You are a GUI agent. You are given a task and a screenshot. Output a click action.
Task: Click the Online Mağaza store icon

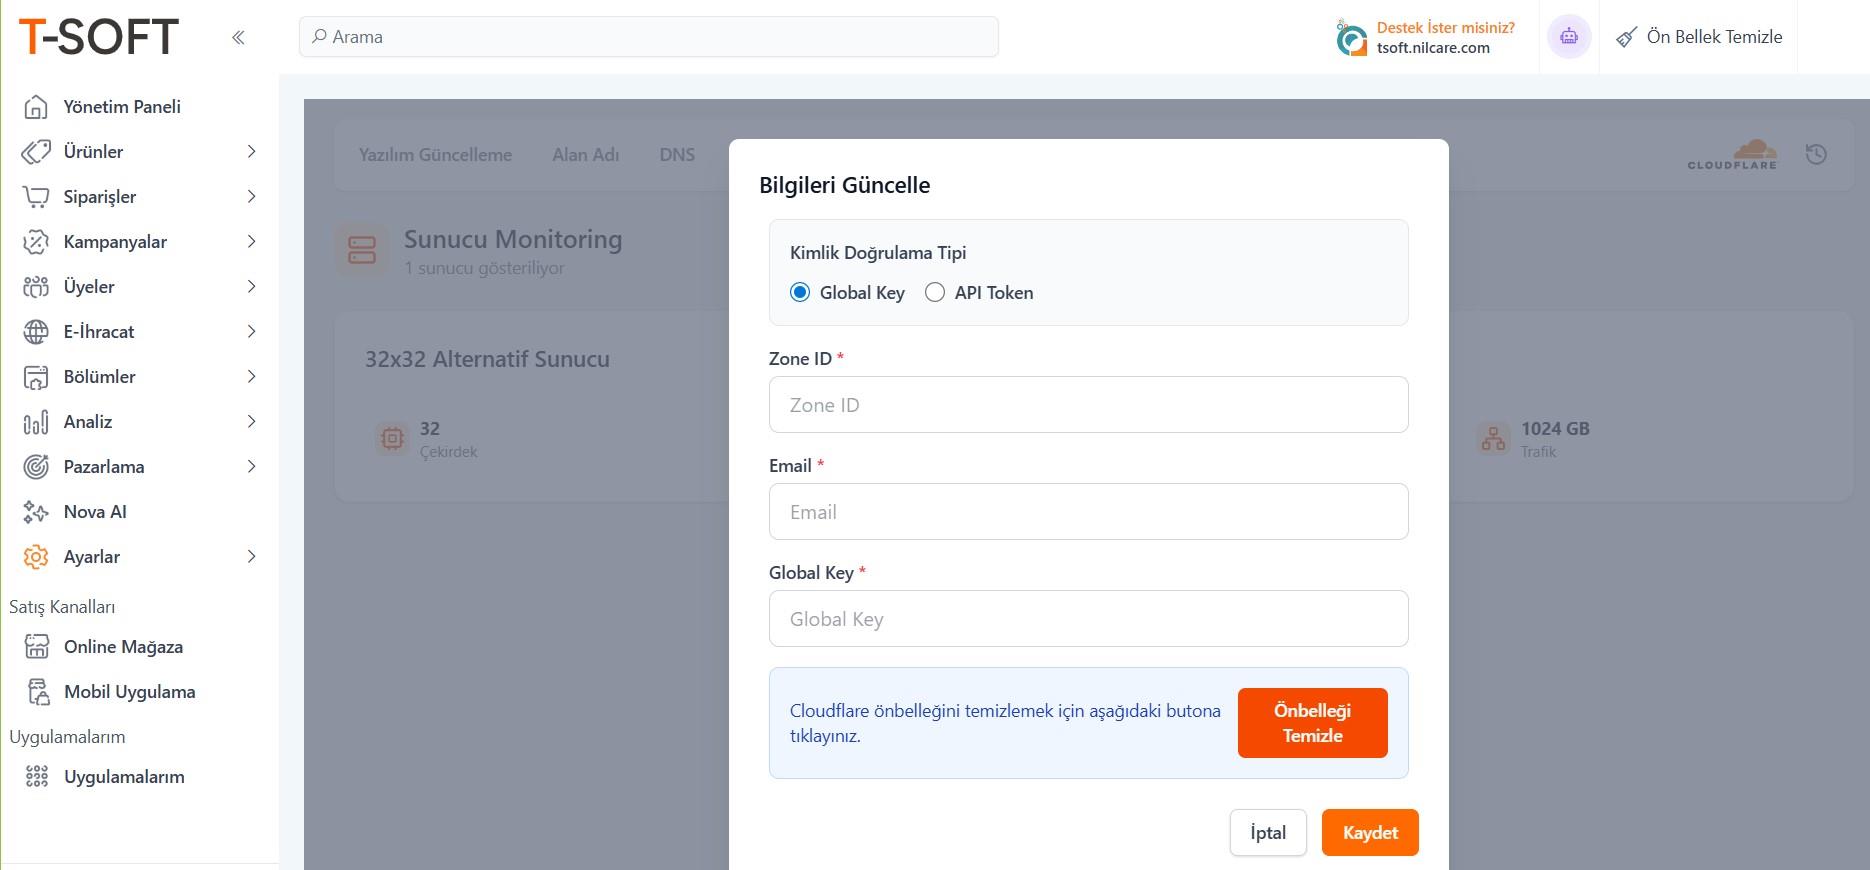[x=37, y=647]
